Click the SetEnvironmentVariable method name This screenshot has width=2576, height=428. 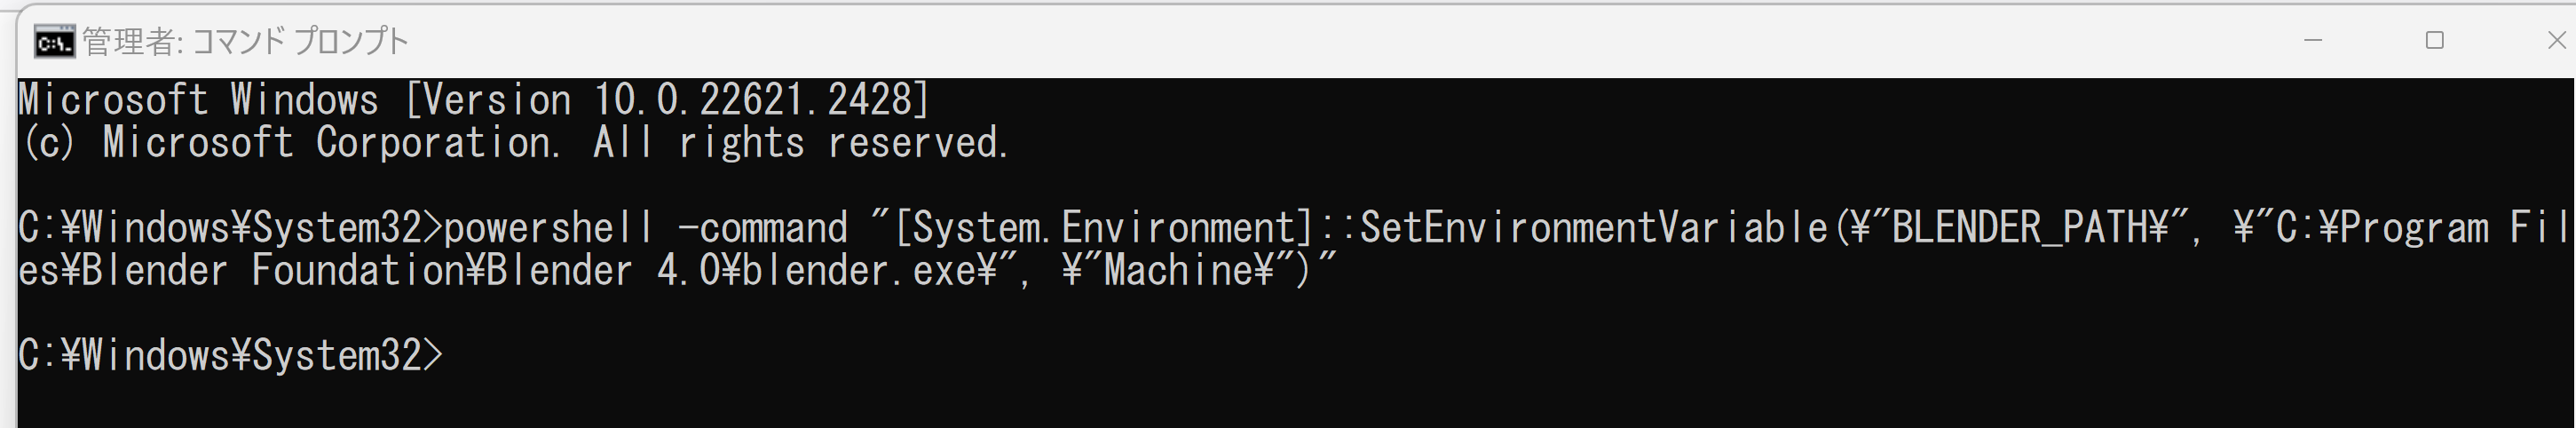(x=1594, y=228)
